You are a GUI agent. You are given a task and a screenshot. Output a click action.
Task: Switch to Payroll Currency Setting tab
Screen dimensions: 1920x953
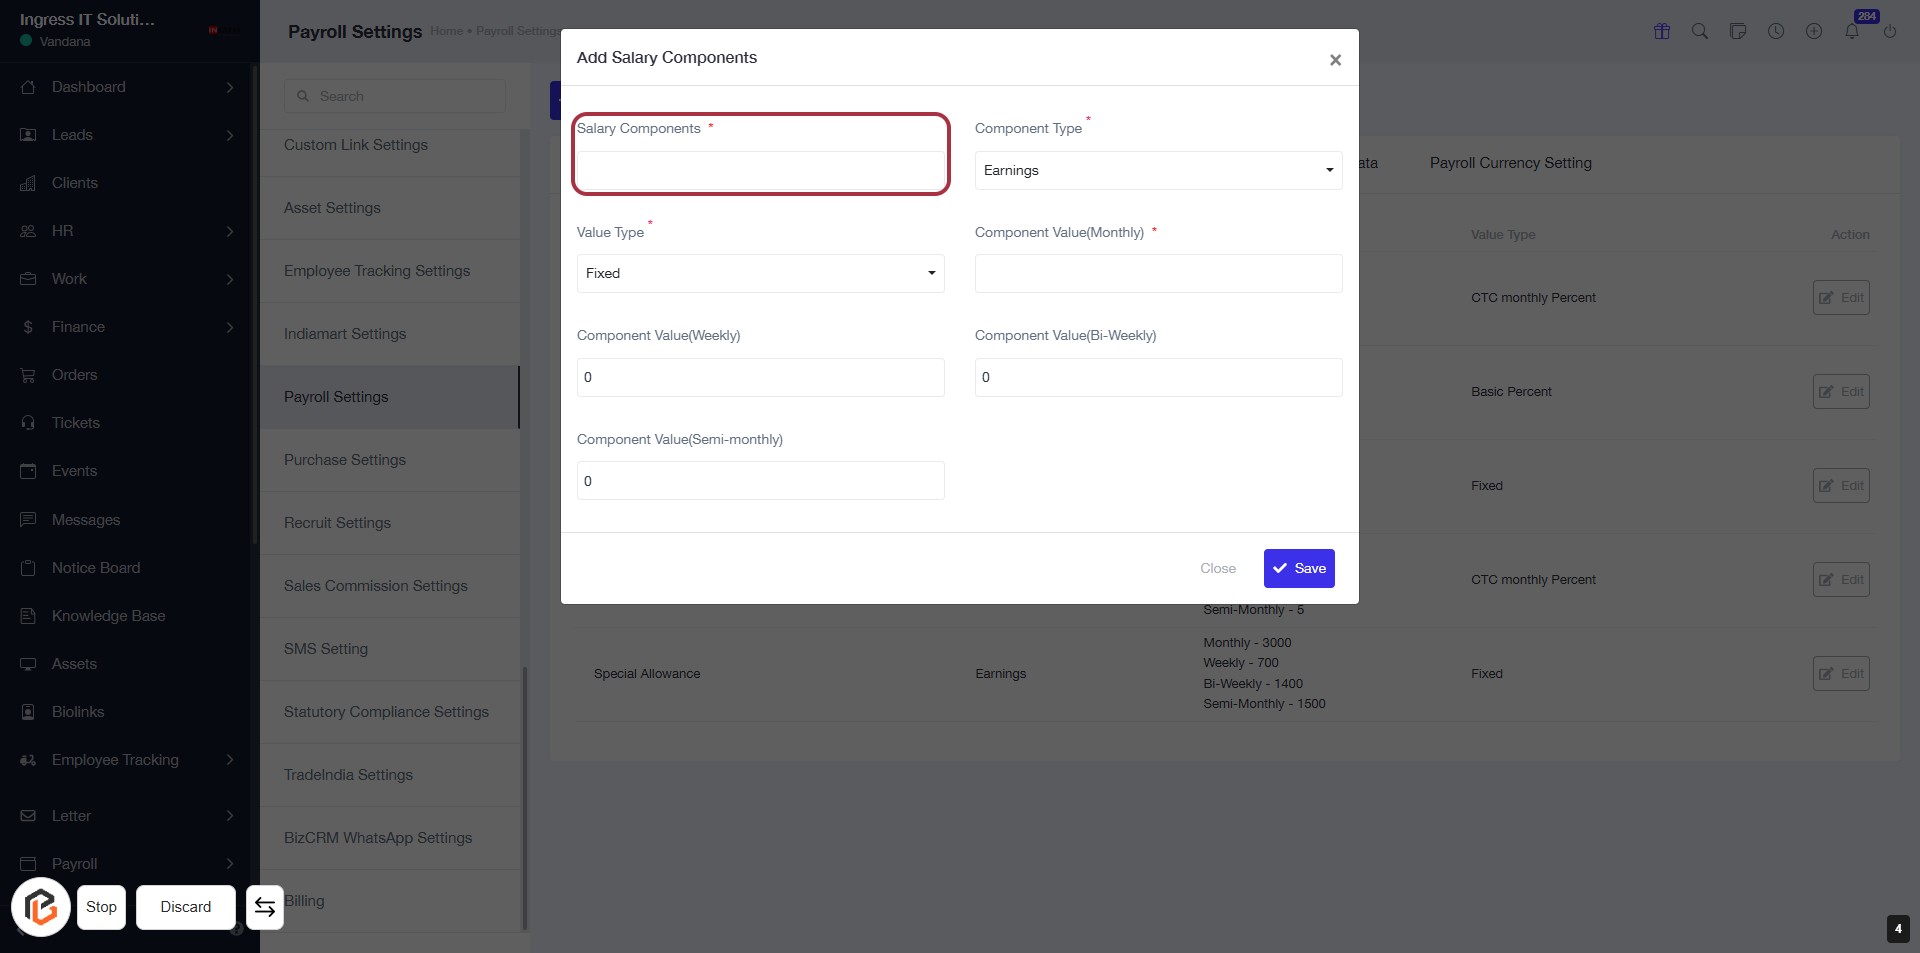coord(1510,163)
